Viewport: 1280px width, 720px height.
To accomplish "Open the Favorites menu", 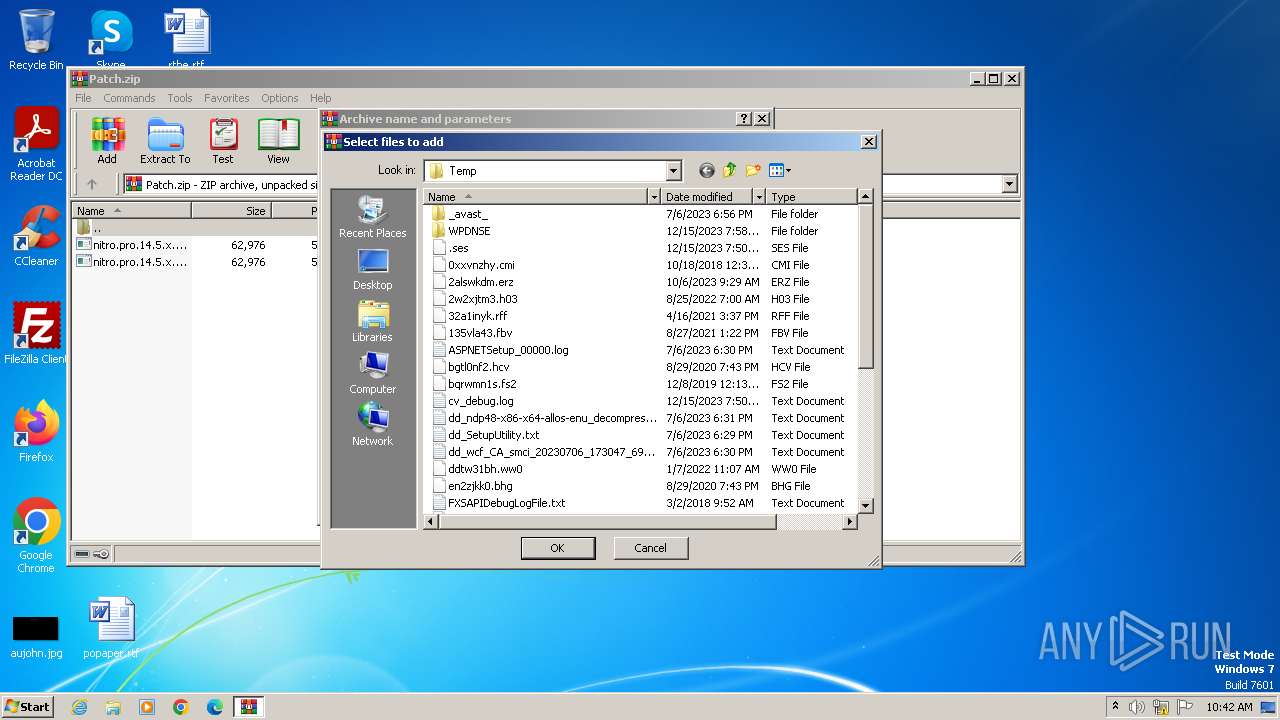I will click(x=227, y=98).
